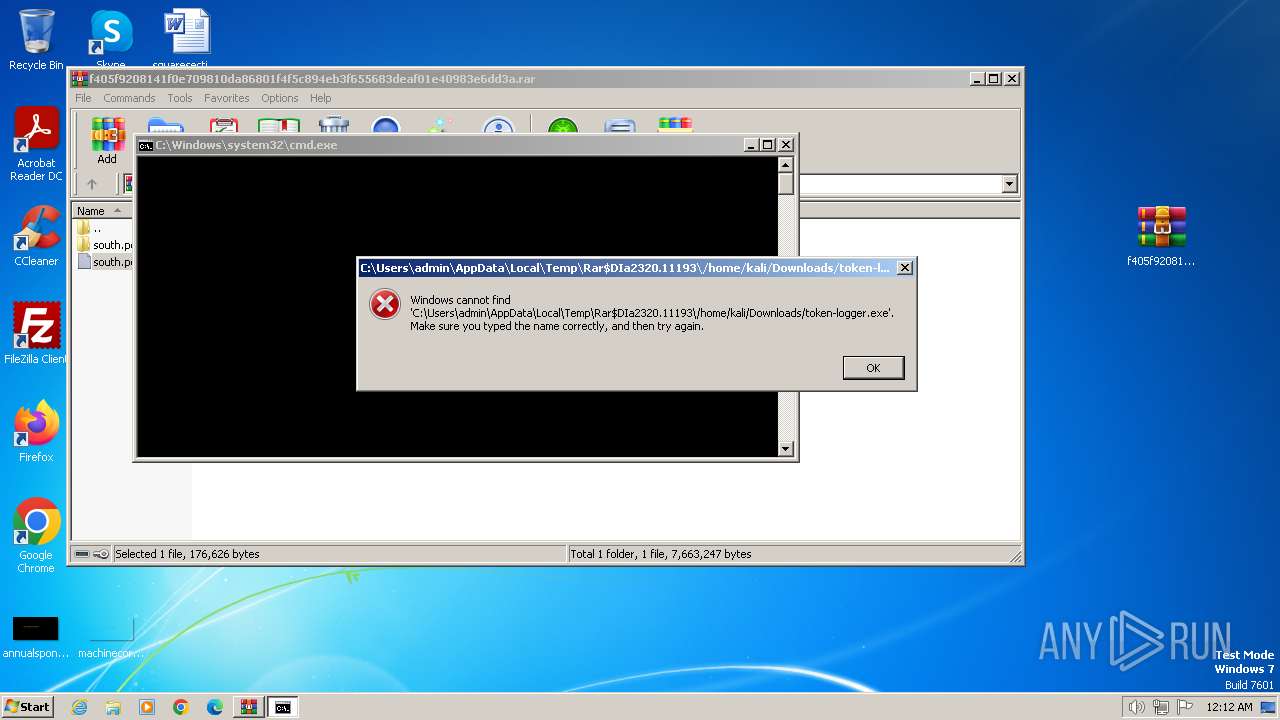Launch Microsoft Edge from the taskbar
This screenshot has height=720, width=1280.
tap(215, 707)
